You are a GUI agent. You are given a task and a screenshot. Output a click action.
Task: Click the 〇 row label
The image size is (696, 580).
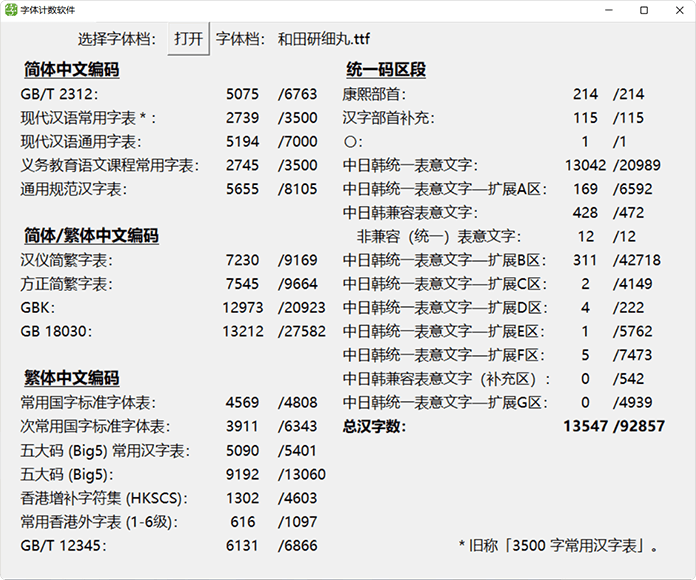click(x=353, y=142)
